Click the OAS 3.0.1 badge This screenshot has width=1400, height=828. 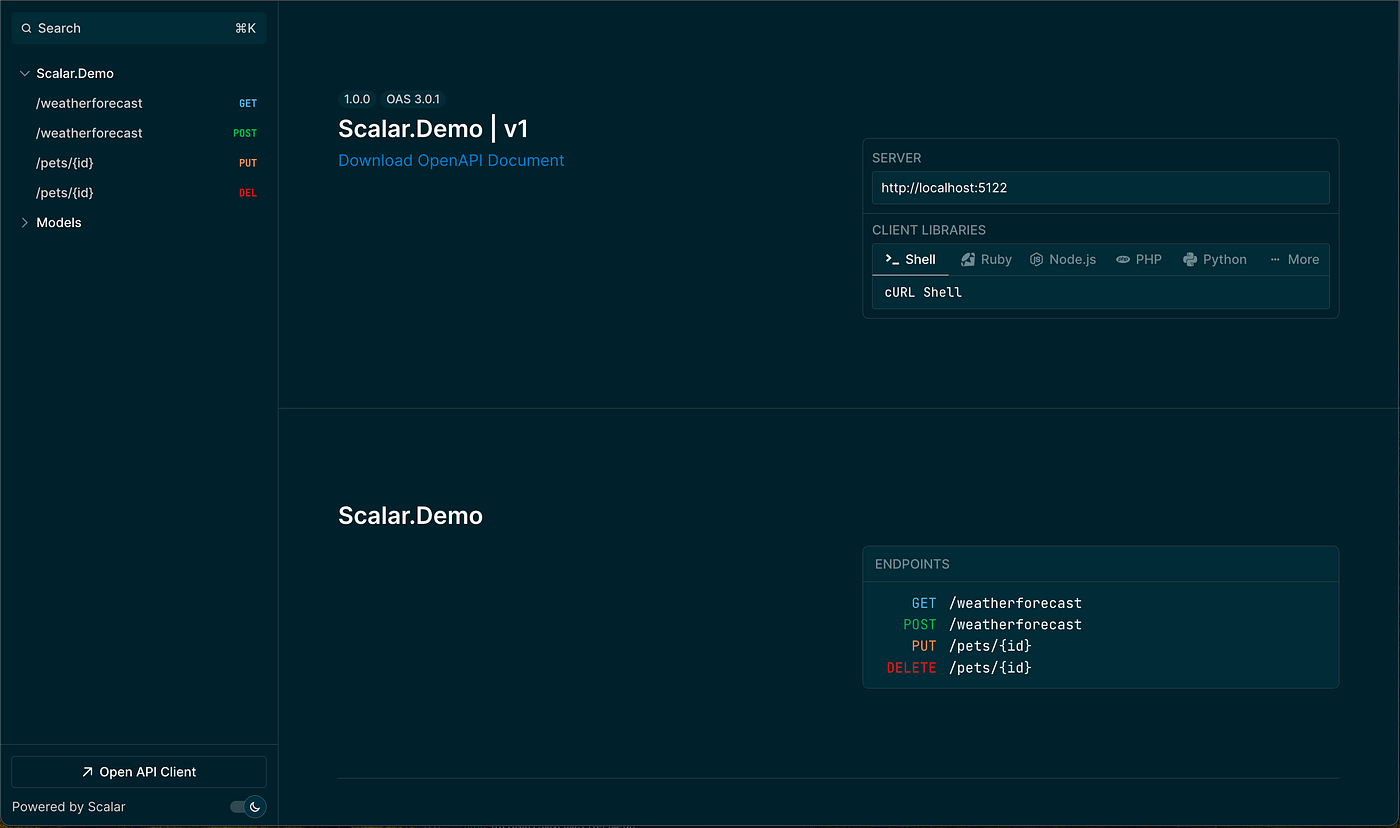413,99
